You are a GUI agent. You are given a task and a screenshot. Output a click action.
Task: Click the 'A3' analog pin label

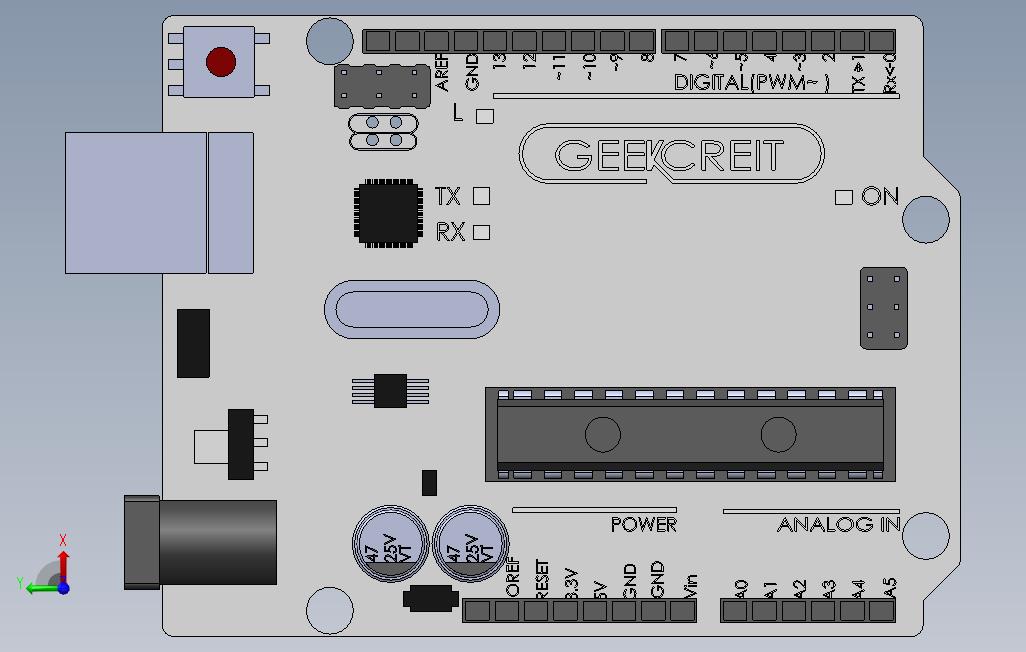[829, 589]
